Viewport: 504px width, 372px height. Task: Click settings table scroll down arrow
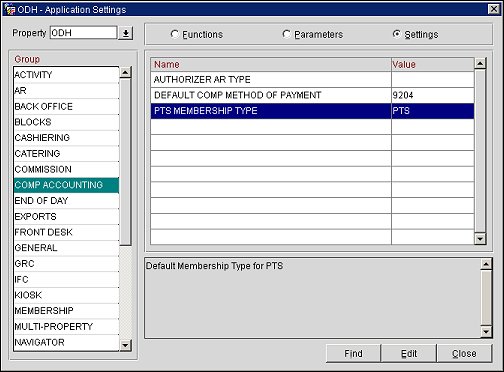click(x=480, y=238)
